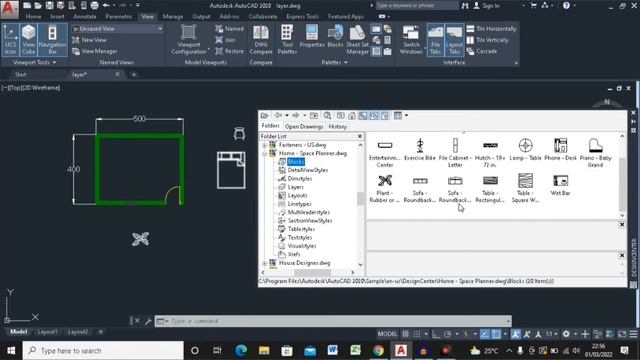Toggle the UCS Icon button in ribbon
The height and width of the screenshot is (360, 640).
tap(10, 40)
